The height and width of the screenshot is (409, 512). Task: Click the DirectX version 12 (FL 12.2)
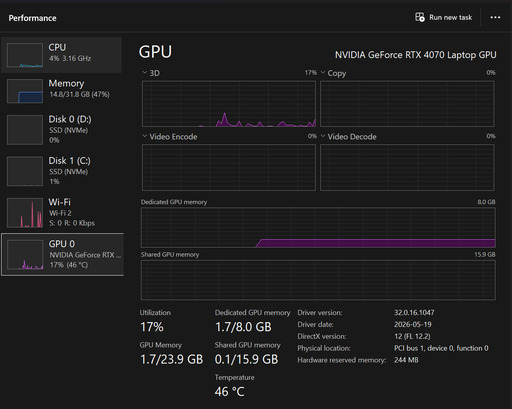(x=412, y=336)
